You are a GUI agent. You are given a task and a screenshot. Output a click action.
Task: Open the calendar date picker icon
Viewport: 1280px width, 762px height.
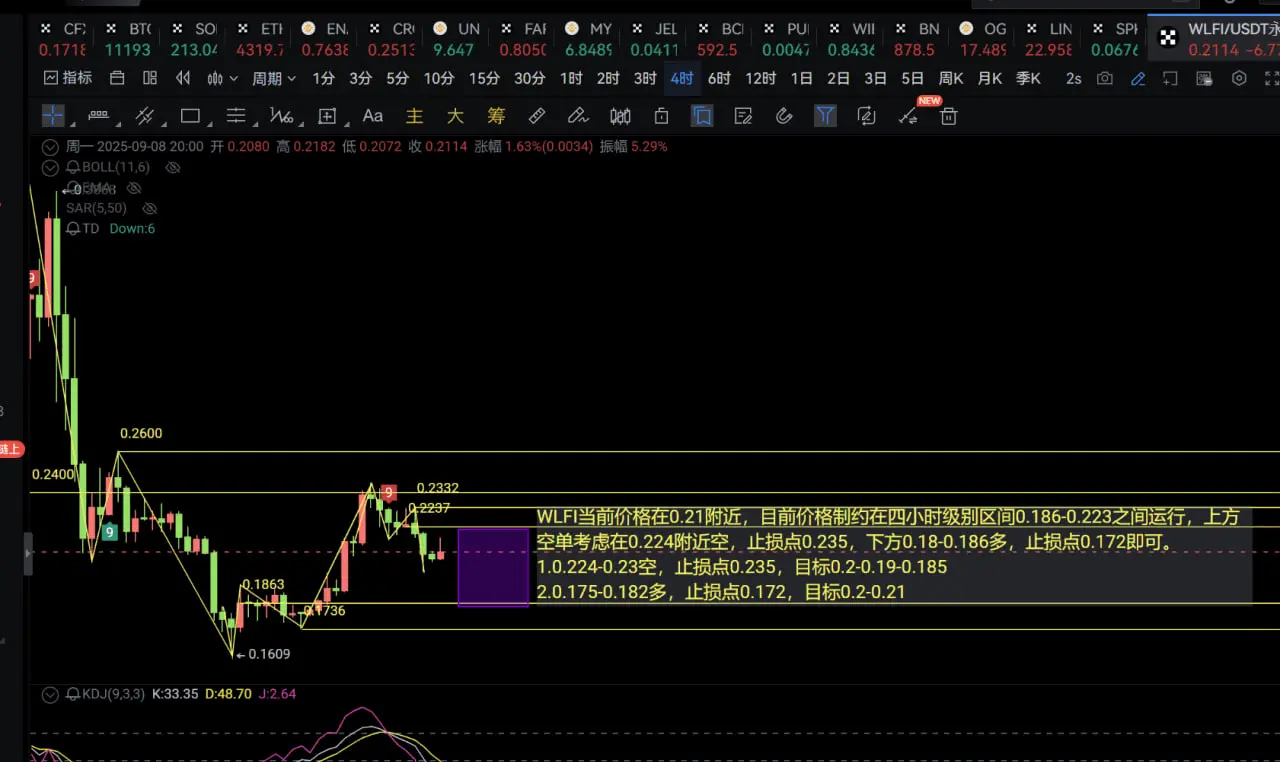pos(117,78)
